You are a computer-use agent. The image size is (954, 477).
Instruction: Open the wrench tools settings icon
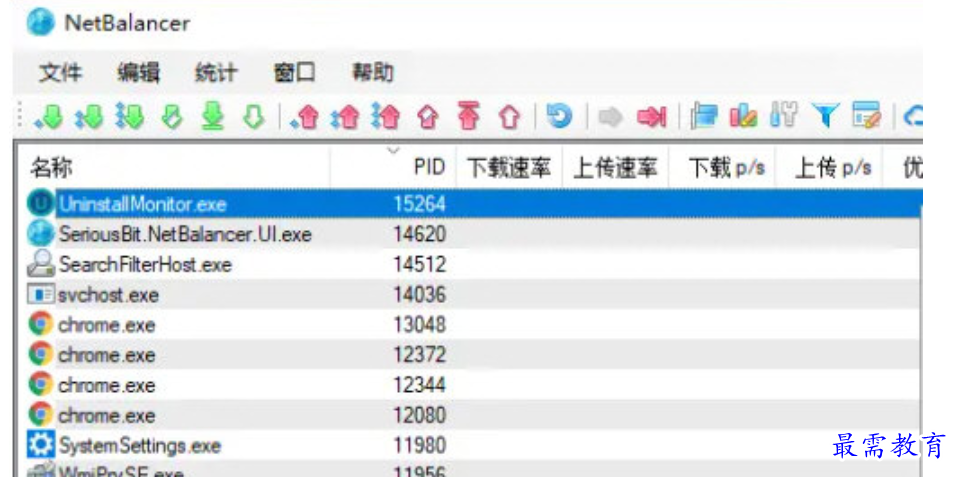coord(784,115)
